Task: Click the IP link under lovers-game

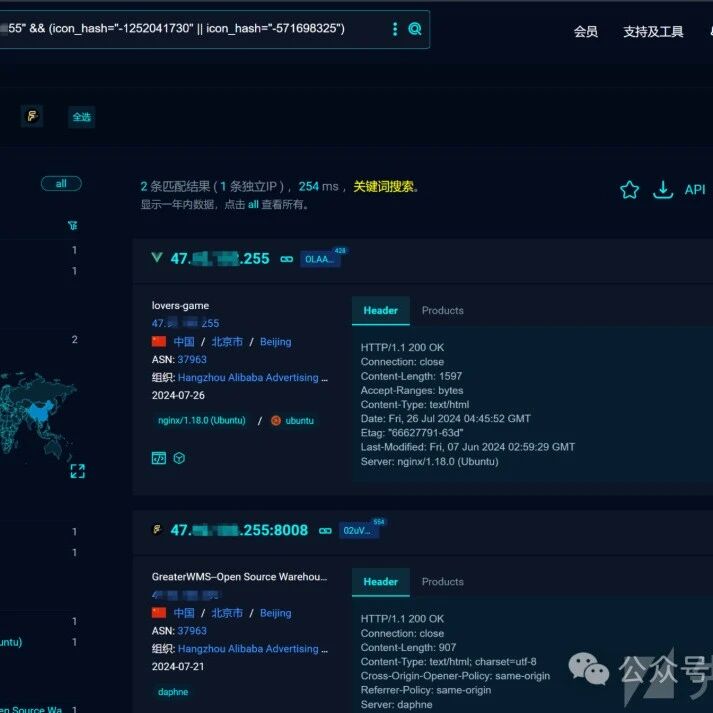Action: [185, 323]
